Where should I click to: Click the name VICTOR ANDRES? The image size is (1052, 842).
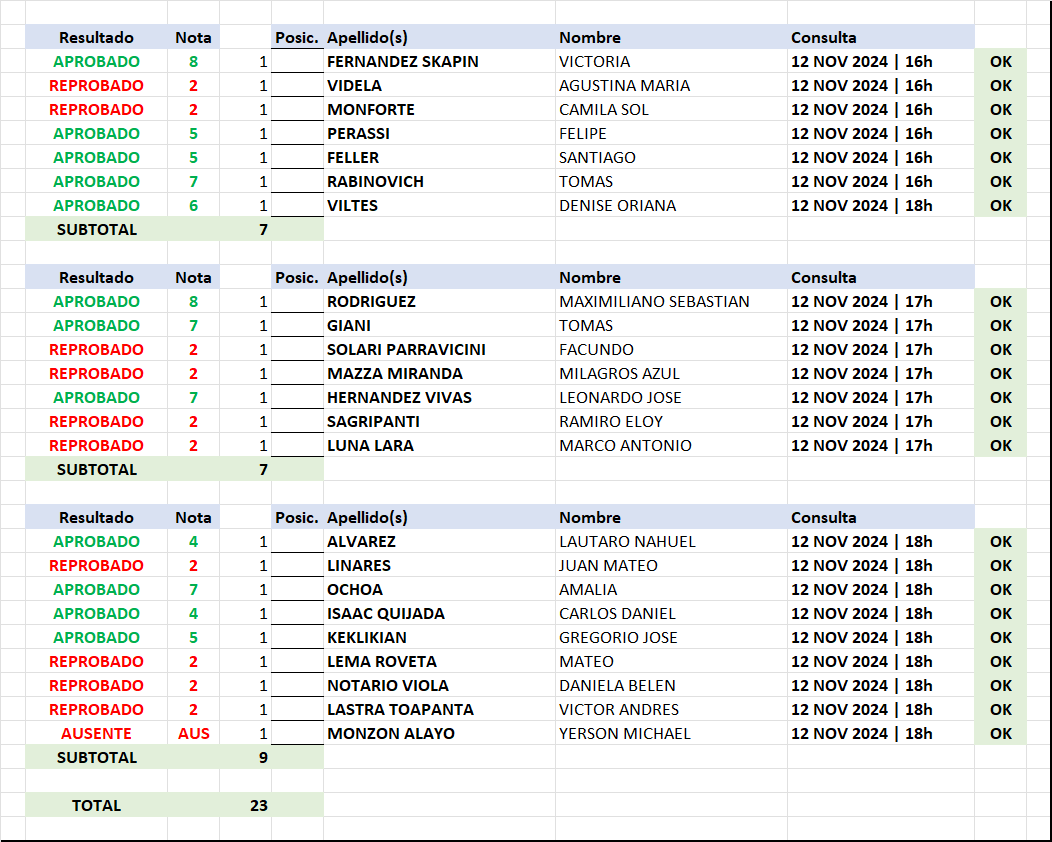[619, 711]
